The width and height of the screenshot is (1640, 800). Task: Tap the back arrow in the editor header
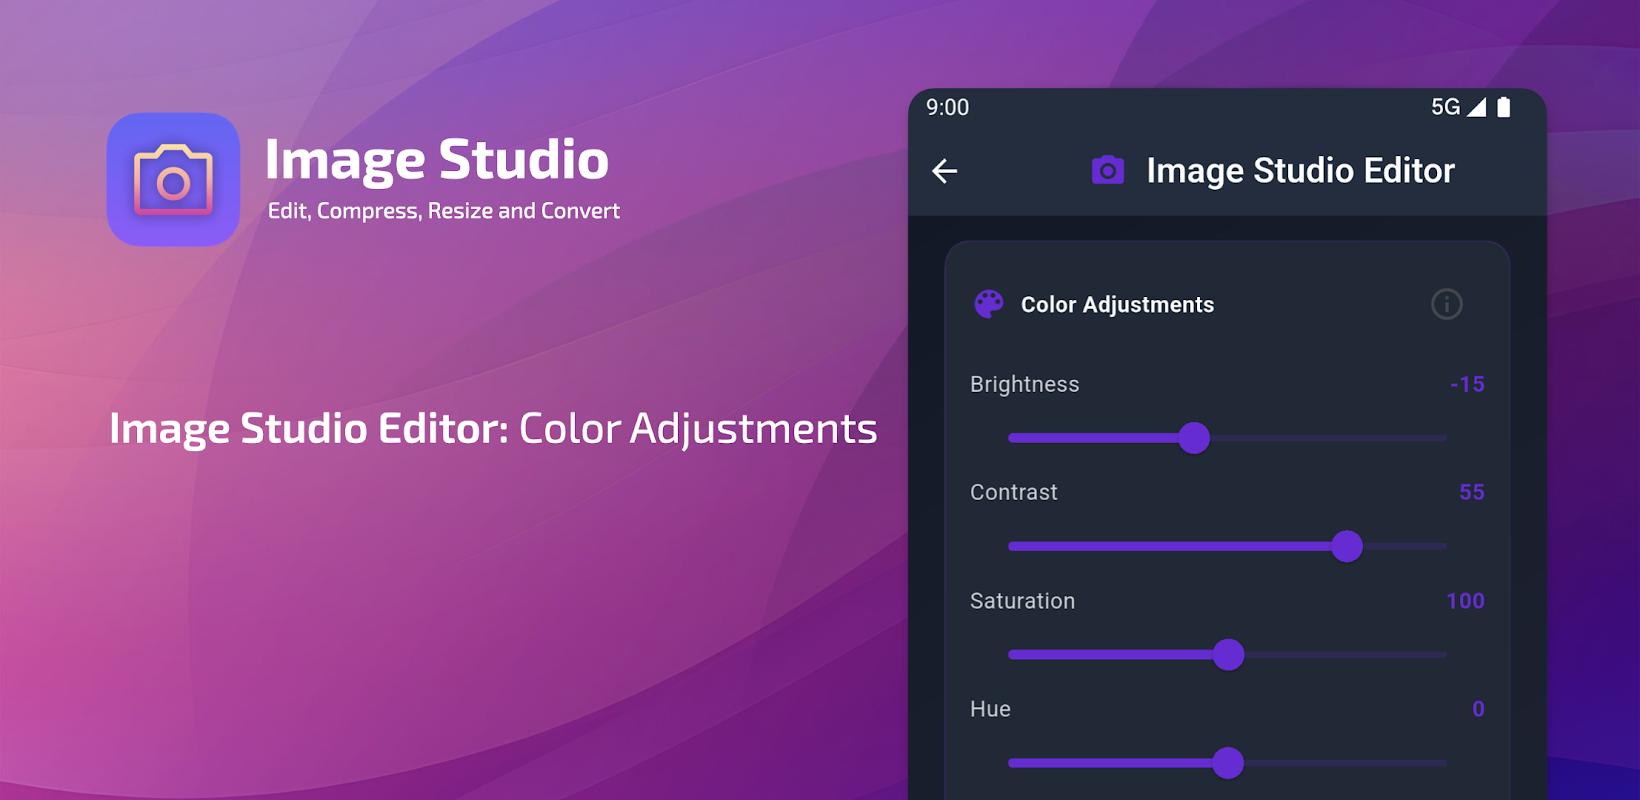[945, 171]
